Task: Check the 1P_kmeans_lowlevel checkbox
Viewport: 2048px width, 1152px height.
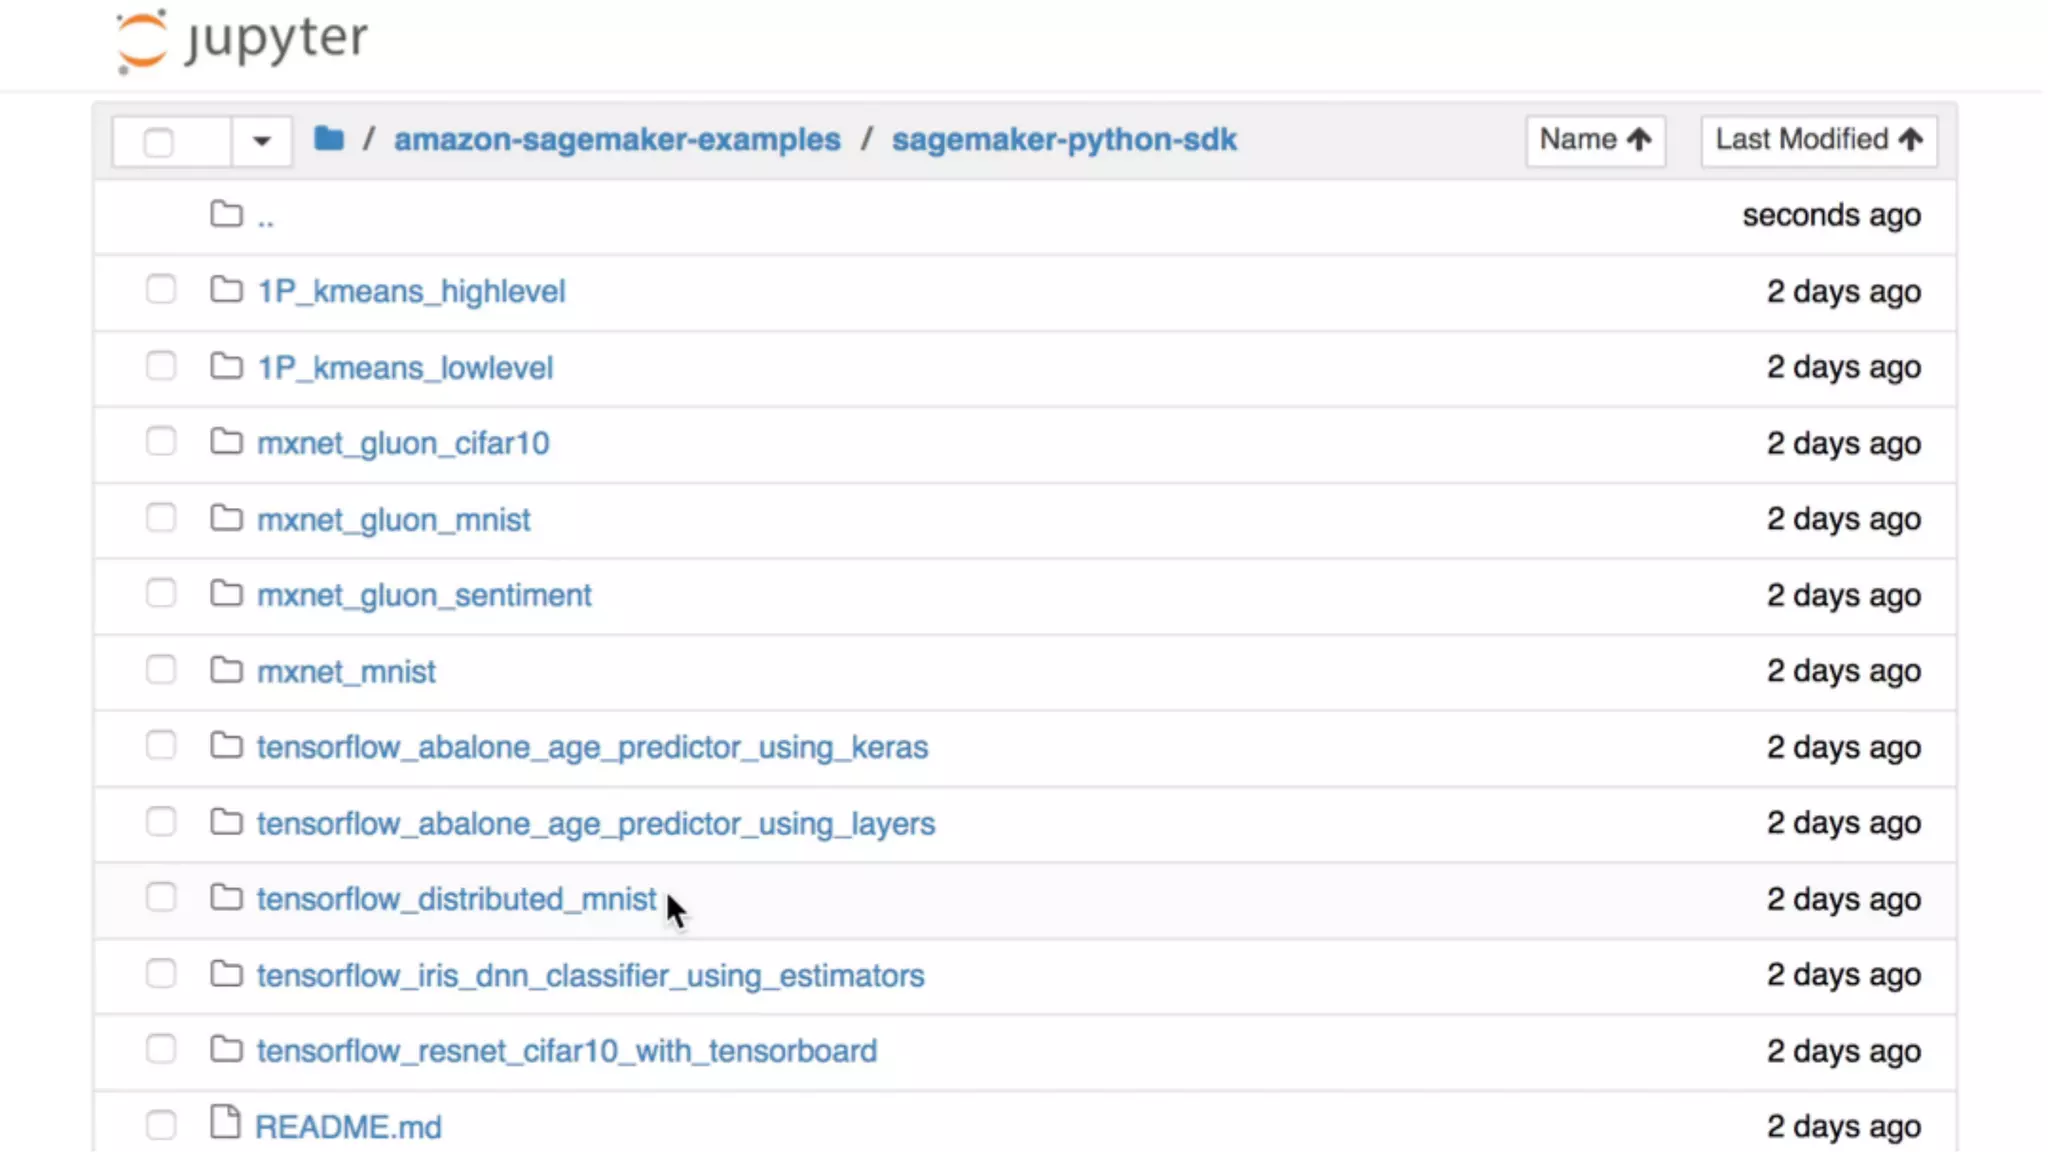Action: click(x=161, y=366)
